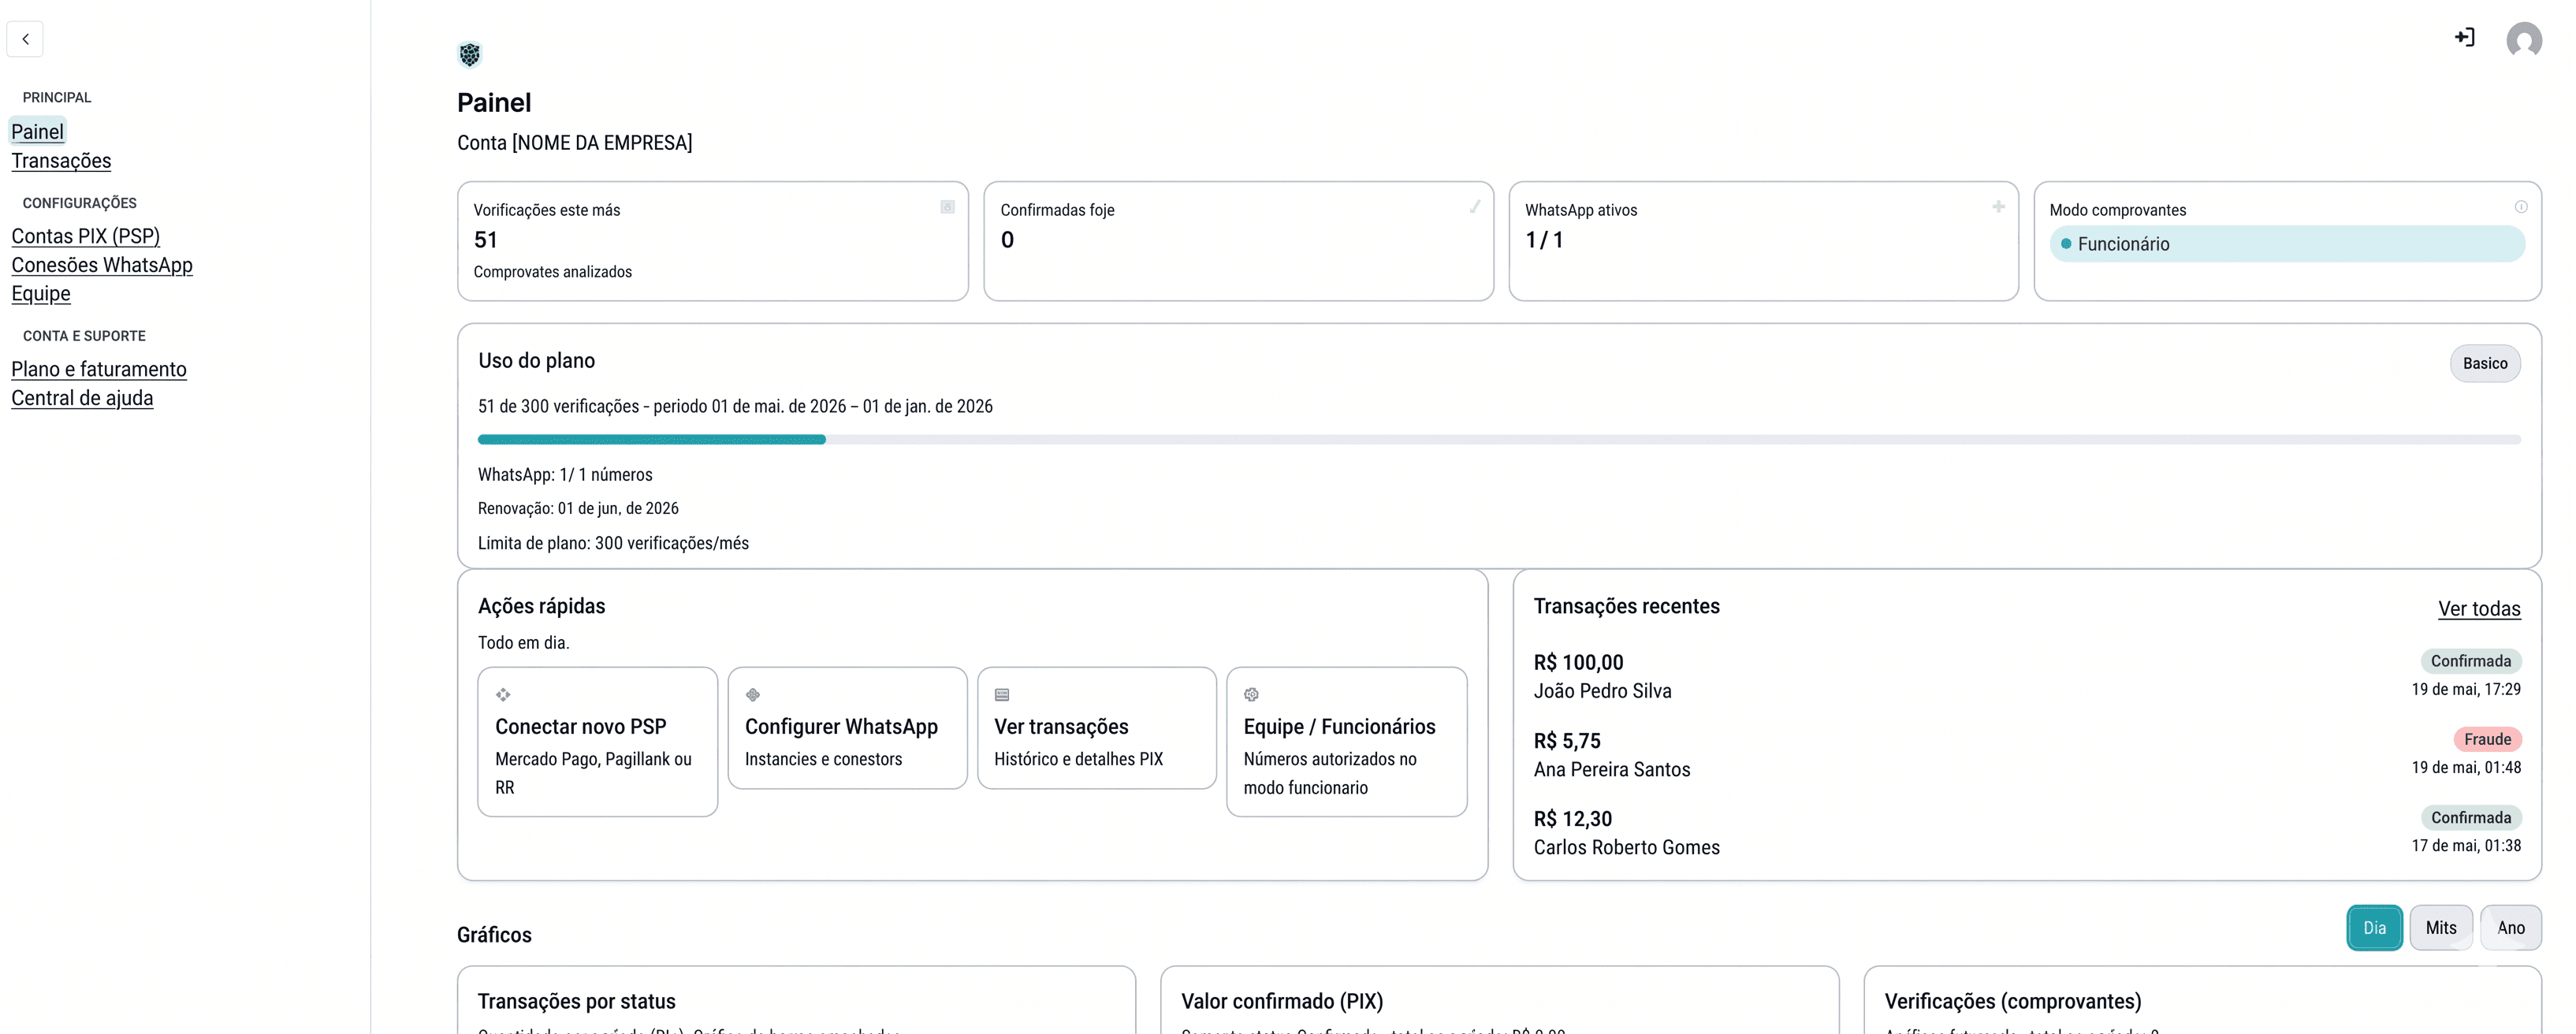
Task: Click Confirmada badge for R$ 100,00
Action: (2471, 661)
